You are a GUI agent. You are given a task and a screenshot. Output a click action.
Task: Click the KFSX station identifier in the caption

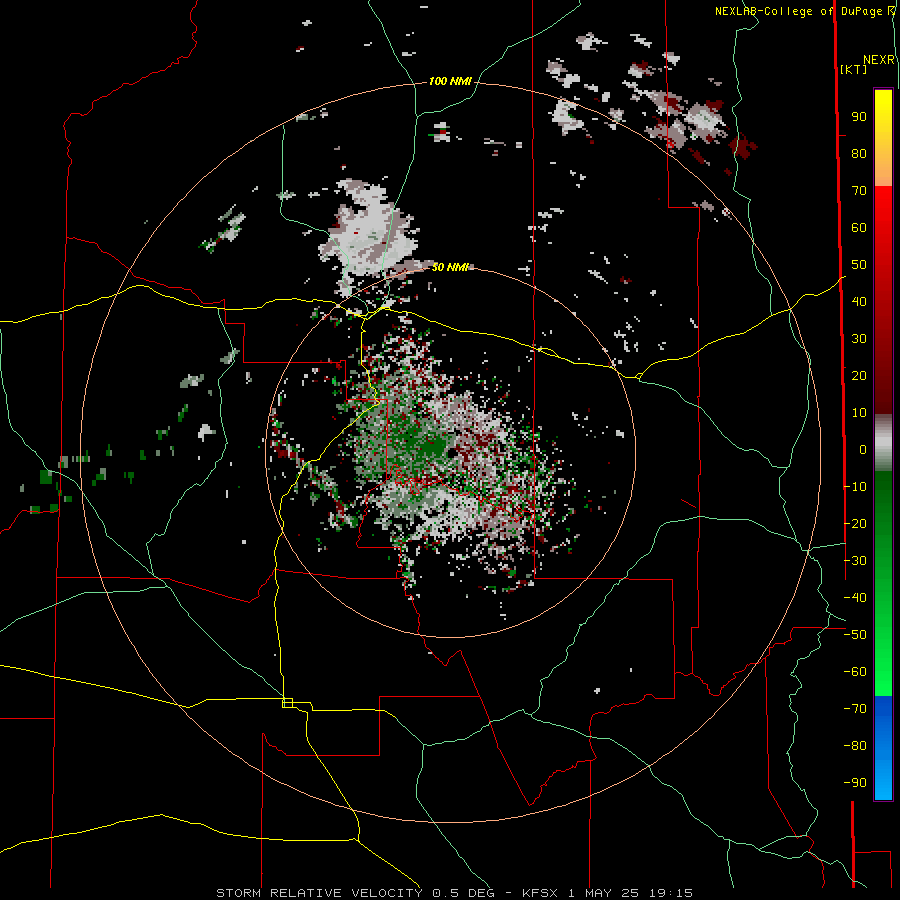tap(540, 893)
